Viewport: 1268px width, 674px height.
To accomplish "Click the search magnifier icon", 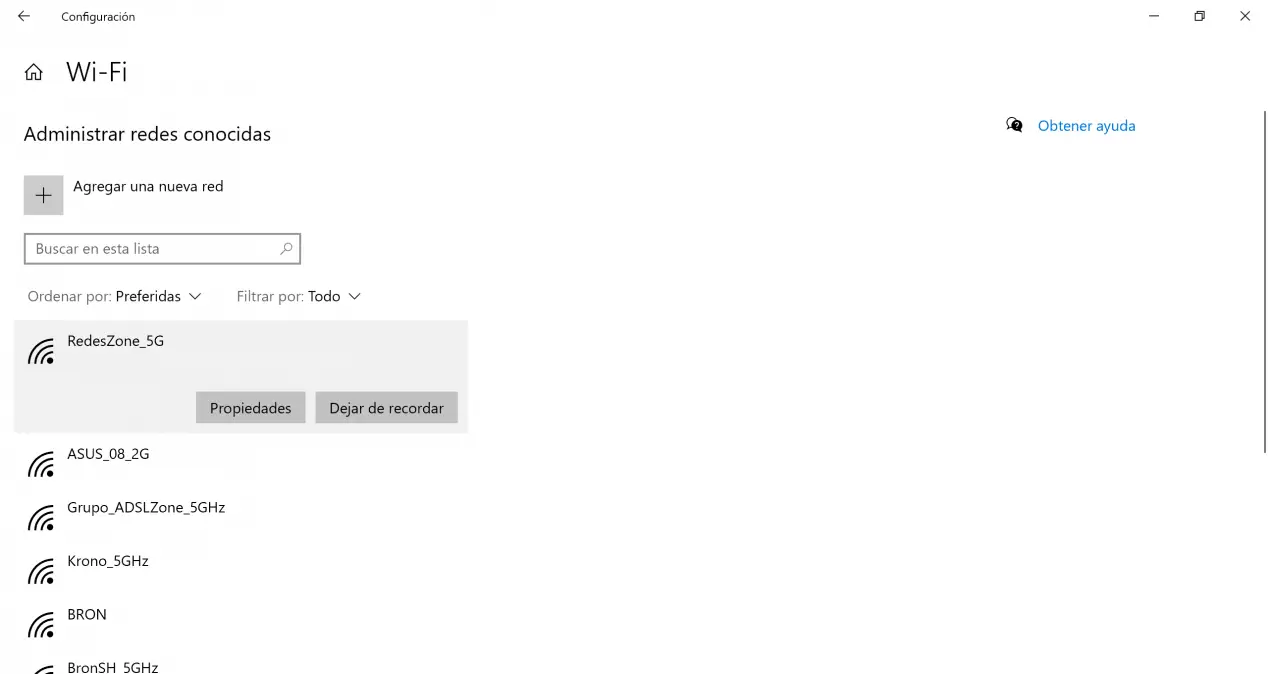I will point(286,249).
